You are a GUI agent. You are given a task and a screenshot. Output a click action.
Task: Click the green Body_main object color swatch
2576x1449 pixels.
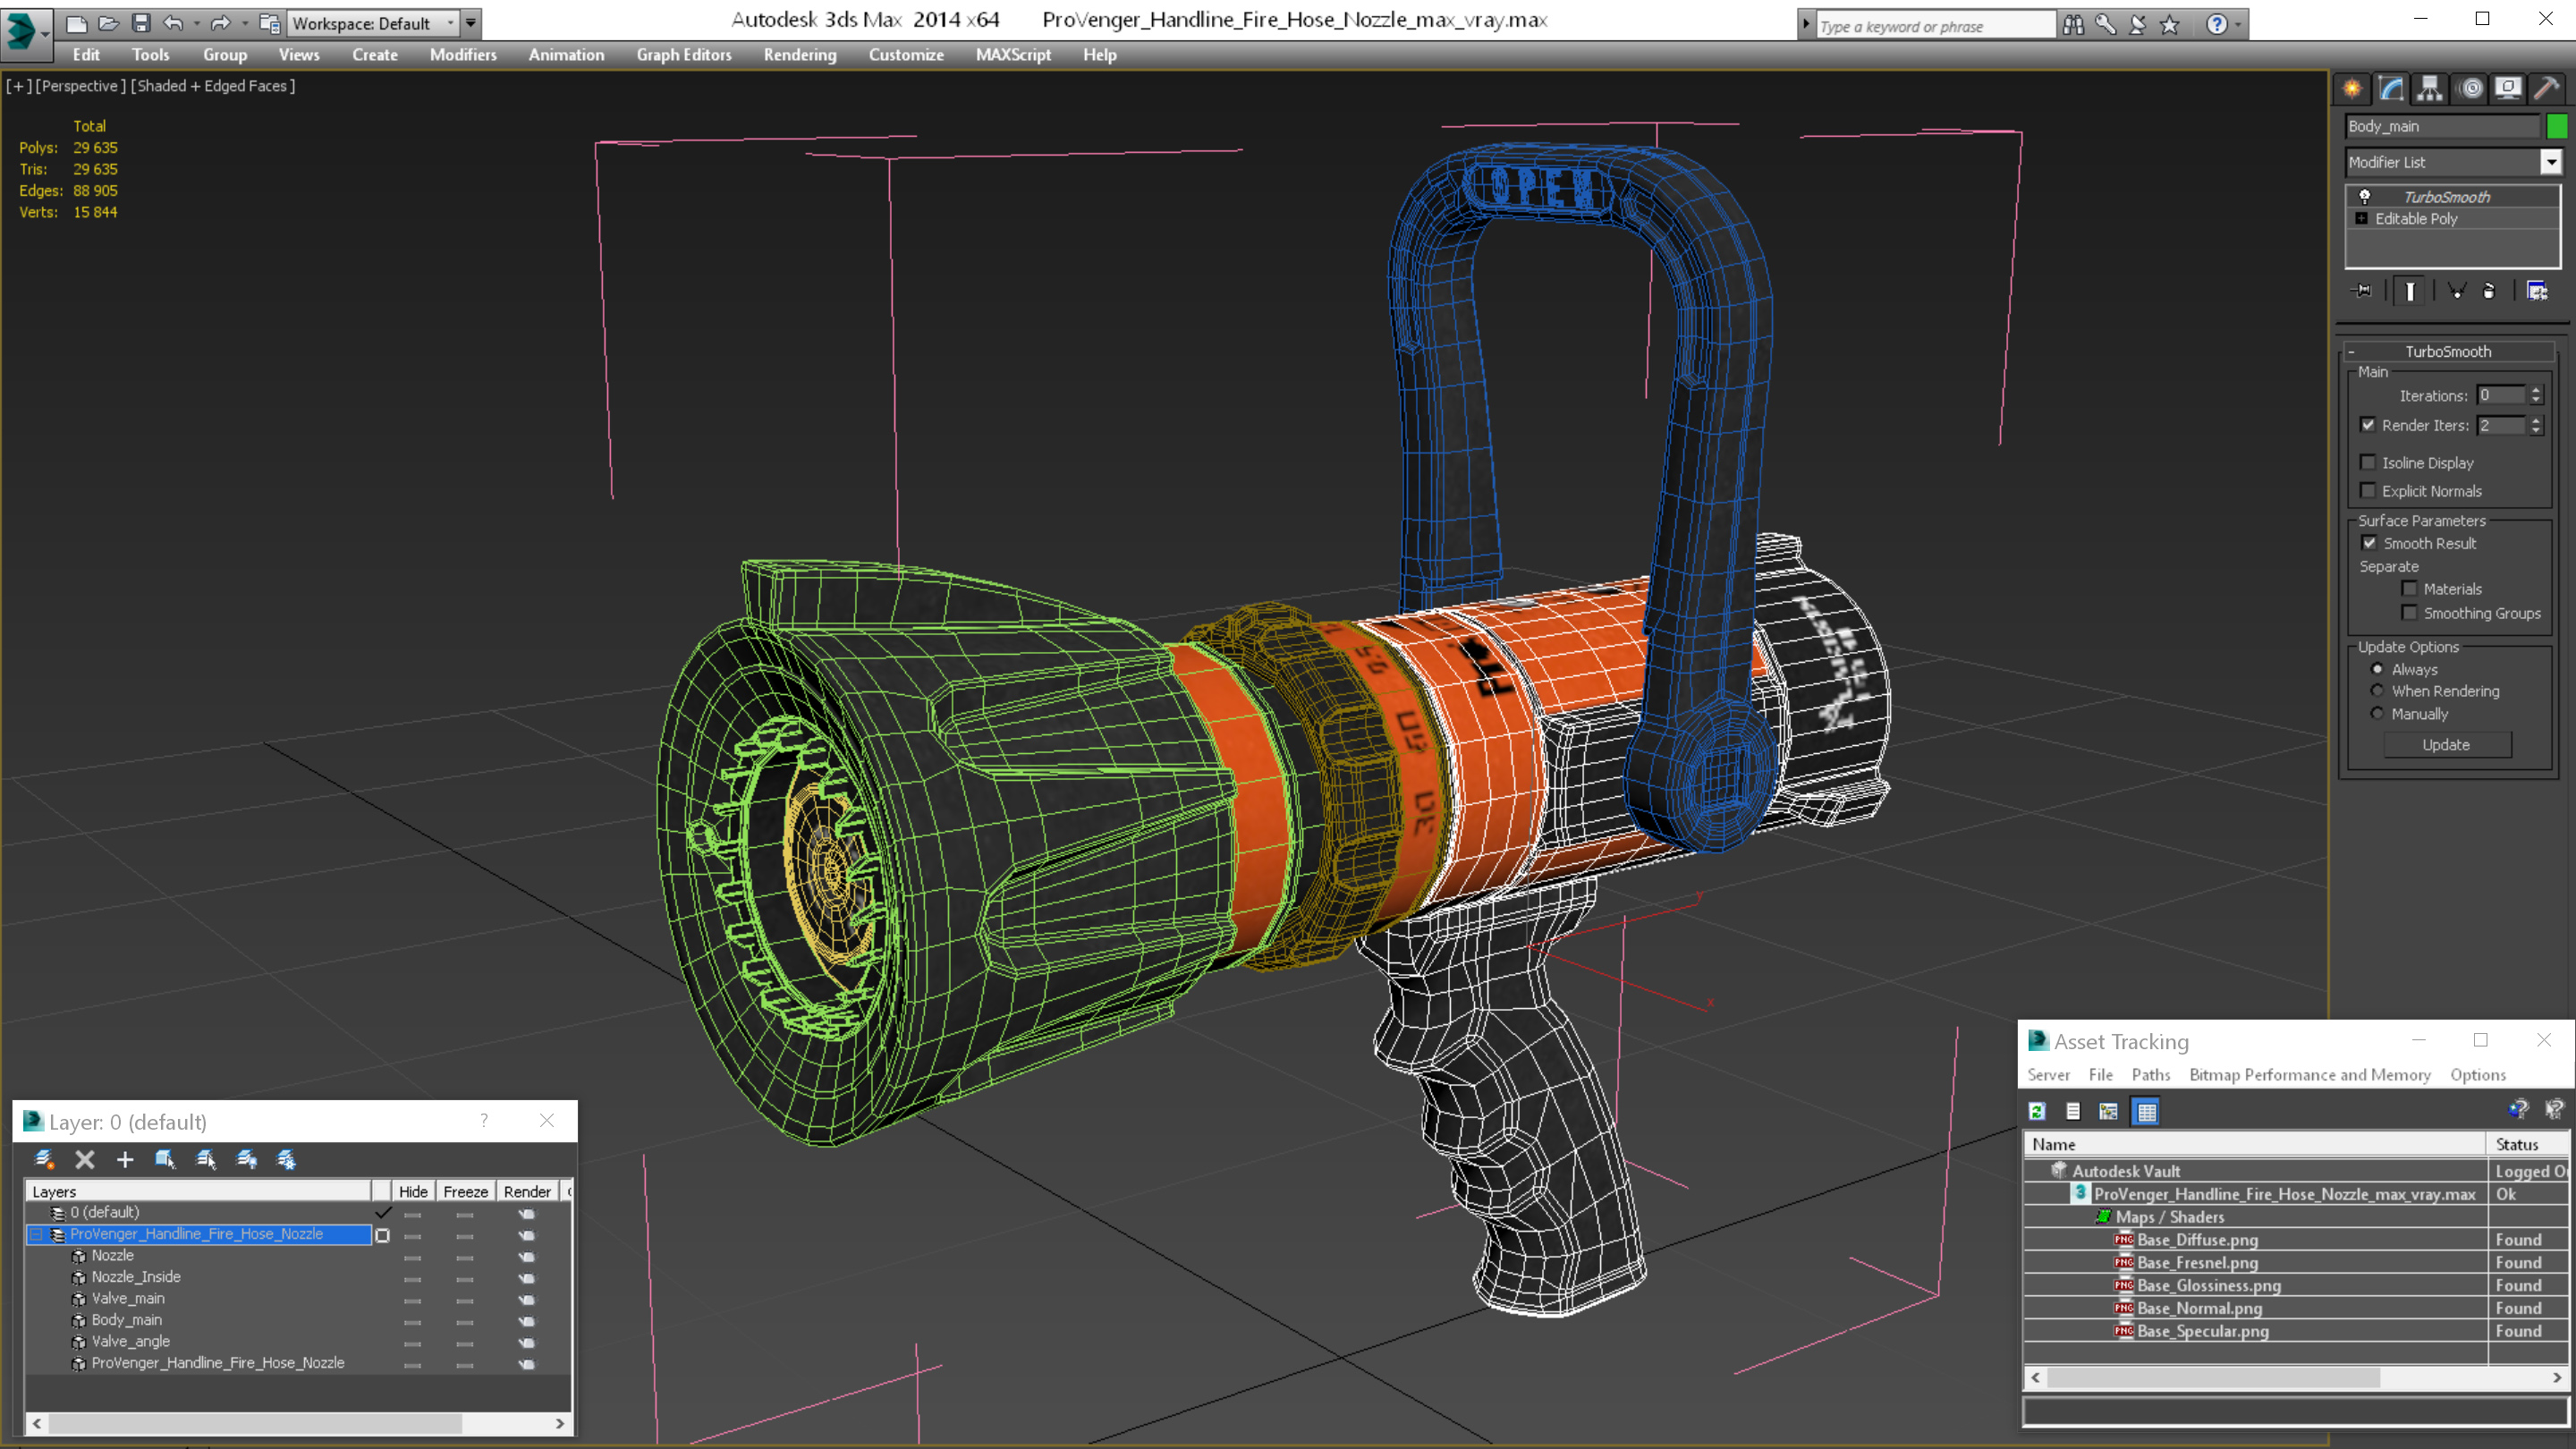point(2557,126)
